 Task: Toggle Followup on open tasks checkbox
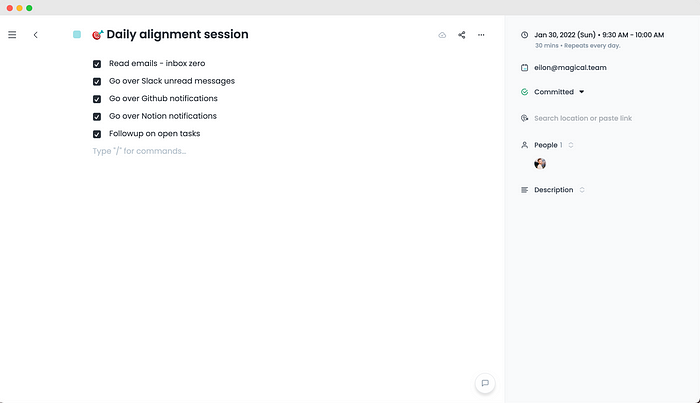click(x=97, y=134)
